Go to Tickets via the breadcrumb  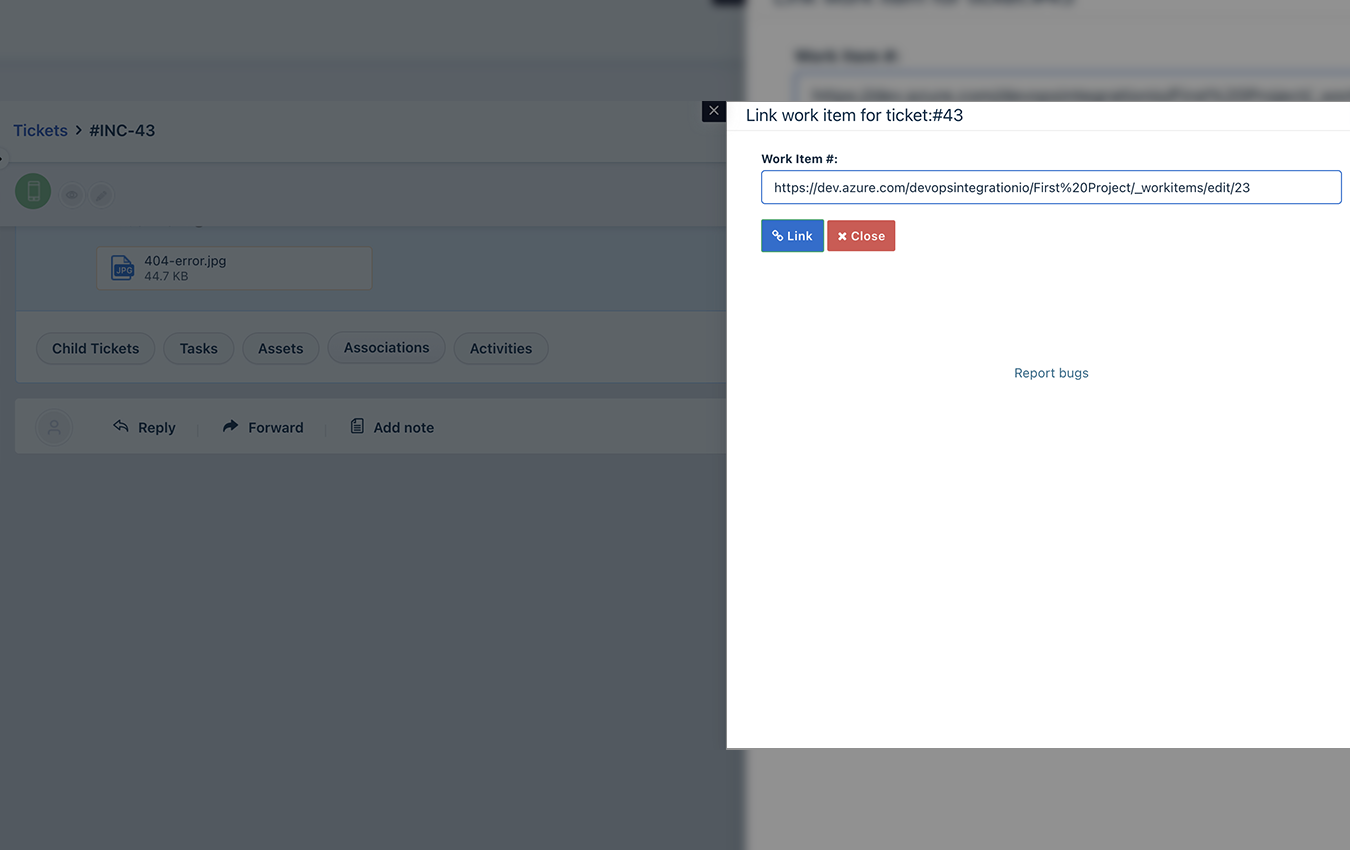click(x=40, y=130)
